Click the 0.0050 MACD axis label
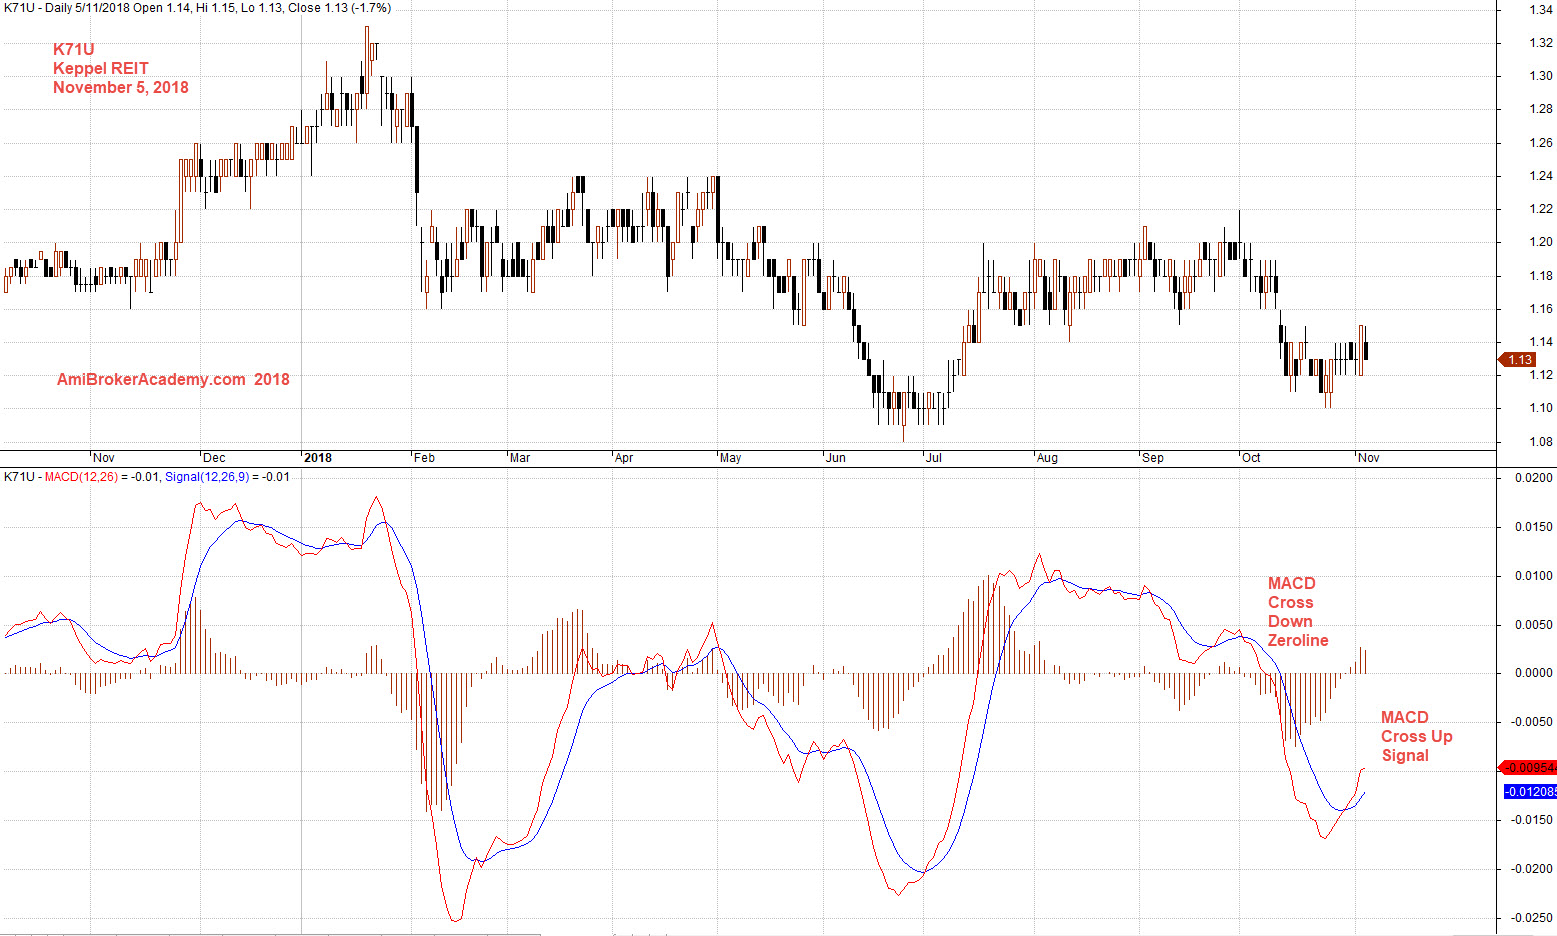Image resolution: width=1557 pixels, height=936 pixels. pyautogui.click(x=1534, y=624)
